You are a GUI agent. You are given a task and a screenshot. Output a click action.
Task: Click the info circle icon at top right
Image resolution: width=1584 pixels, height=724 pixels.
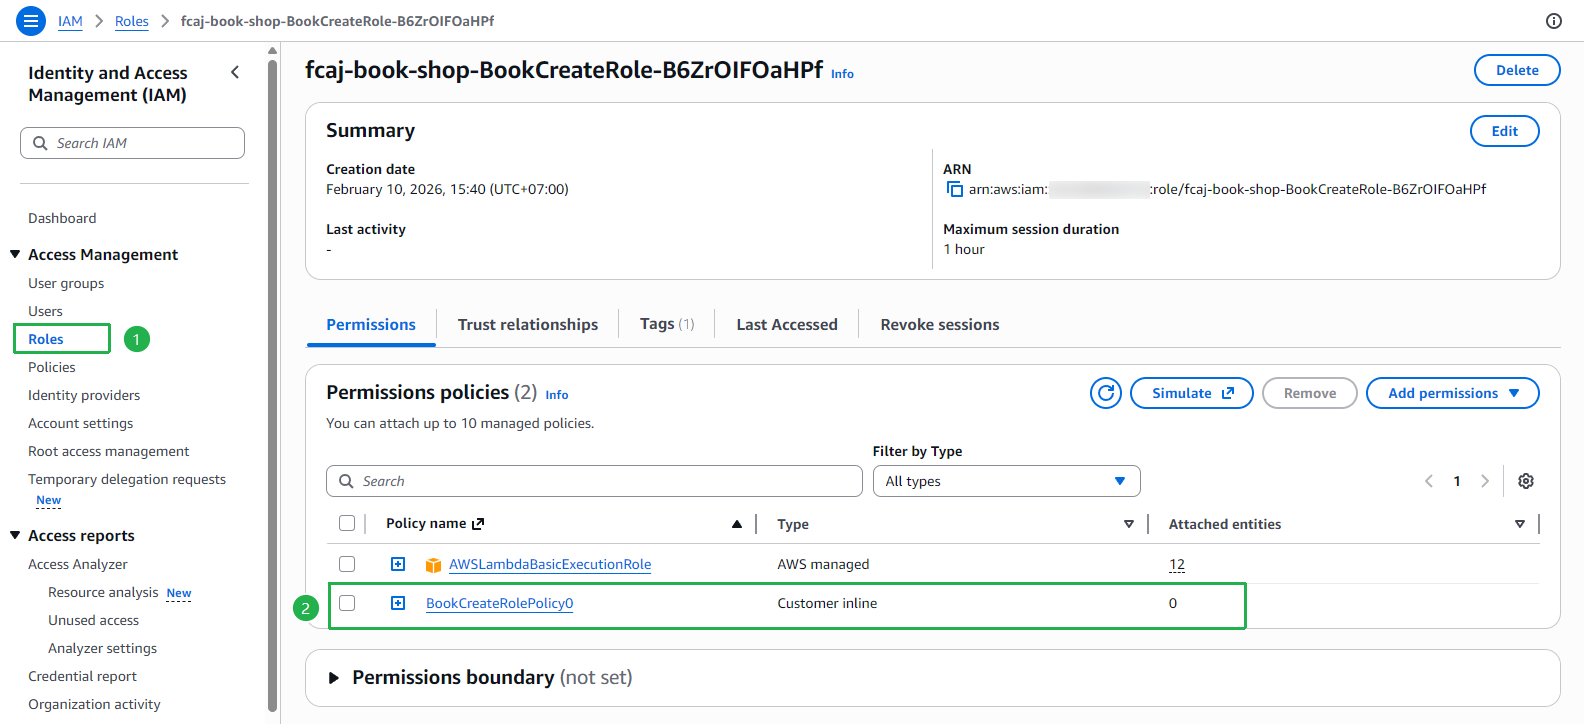point(1554,21)
